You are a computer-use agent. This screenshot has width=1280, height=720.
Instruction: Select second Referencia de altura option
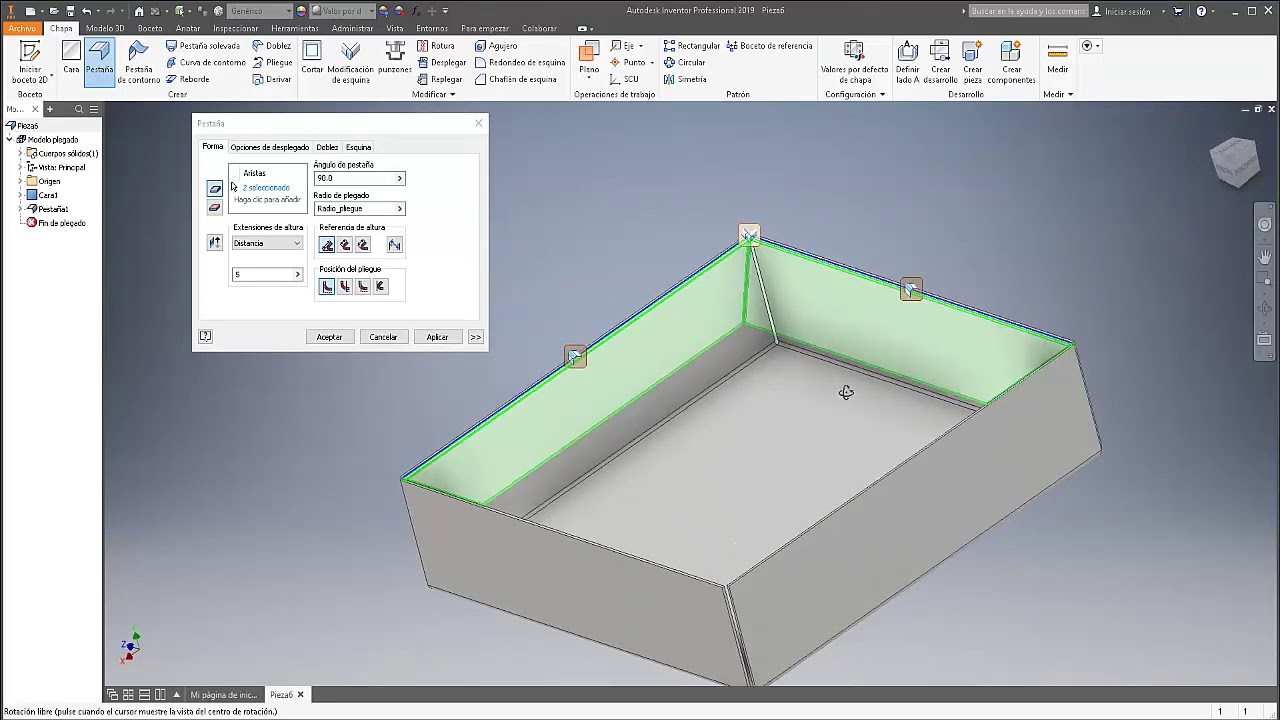point(345,245)
